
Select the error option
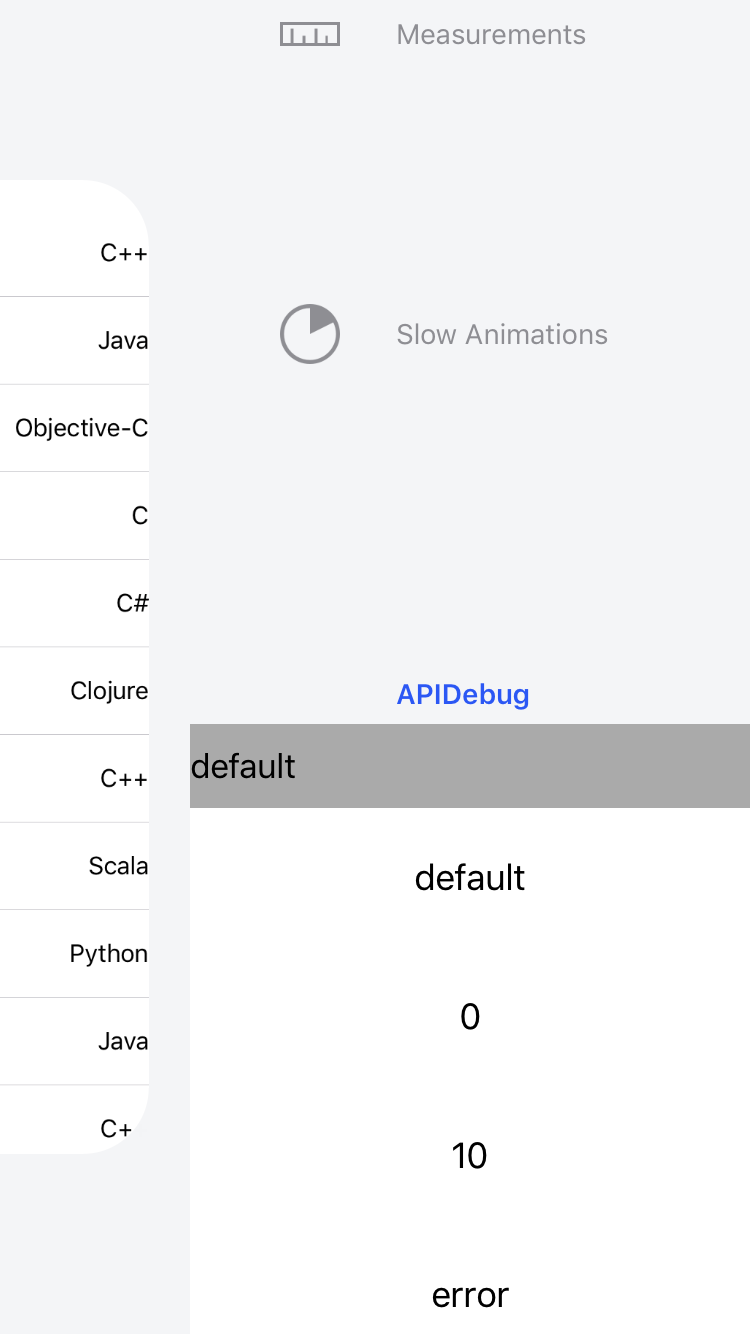470,1294
